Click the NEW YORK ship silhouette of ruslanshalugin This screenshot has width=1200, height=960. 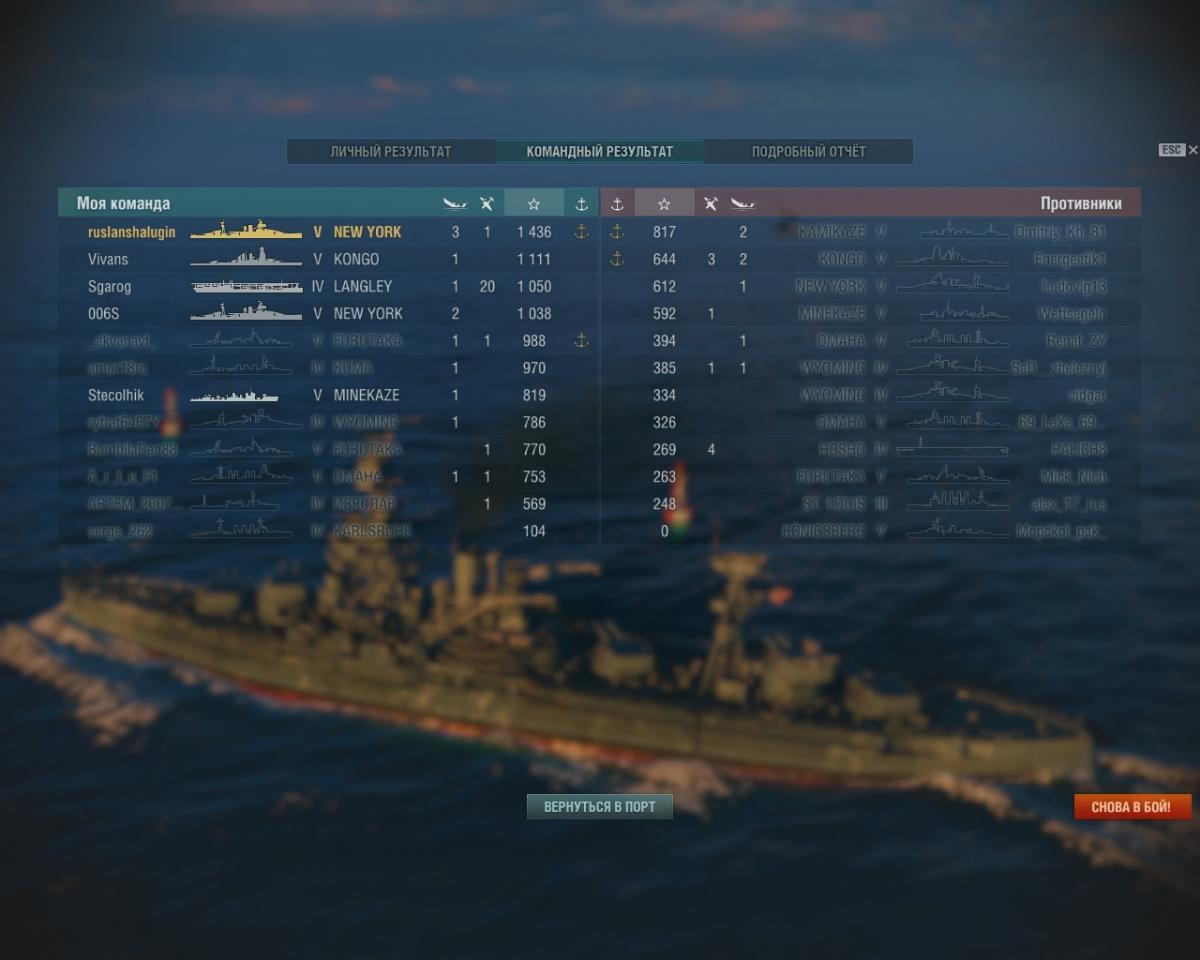[x=246, y=231]
